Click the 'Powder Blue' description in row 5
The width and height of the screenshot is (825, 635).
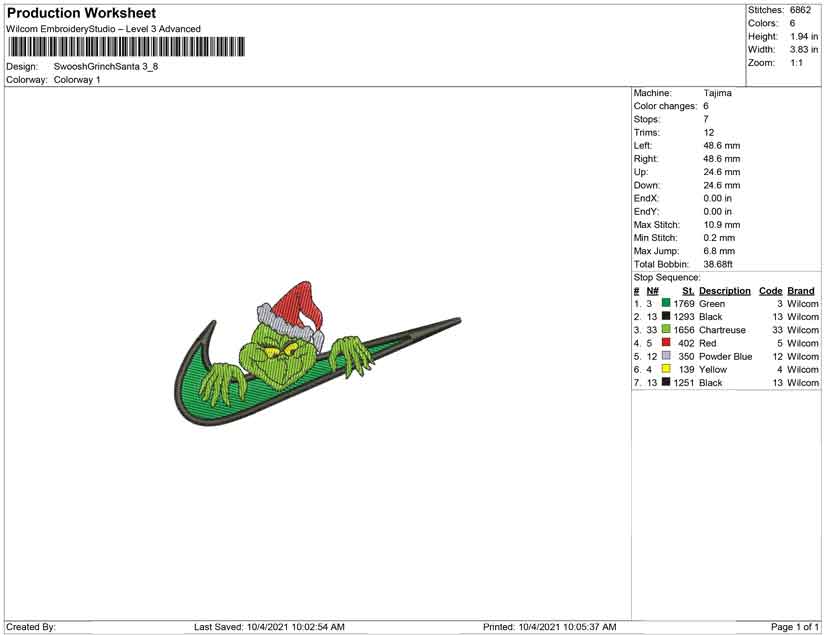coord(726,356)
